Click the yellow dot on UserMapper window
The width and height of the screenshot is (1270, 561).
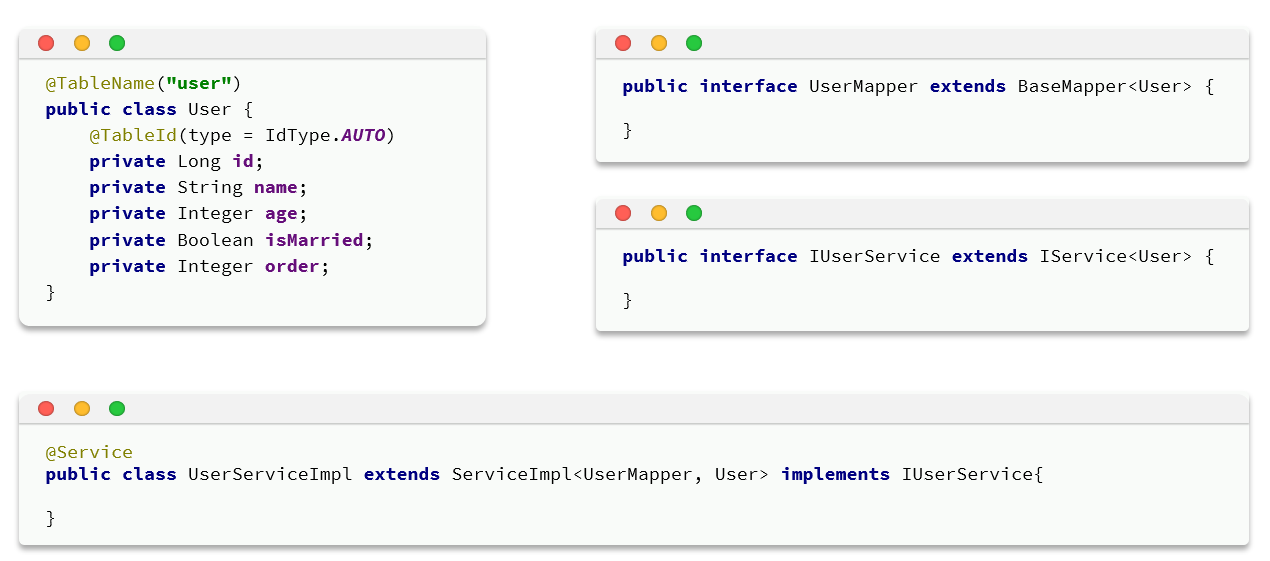coord(659,43)
